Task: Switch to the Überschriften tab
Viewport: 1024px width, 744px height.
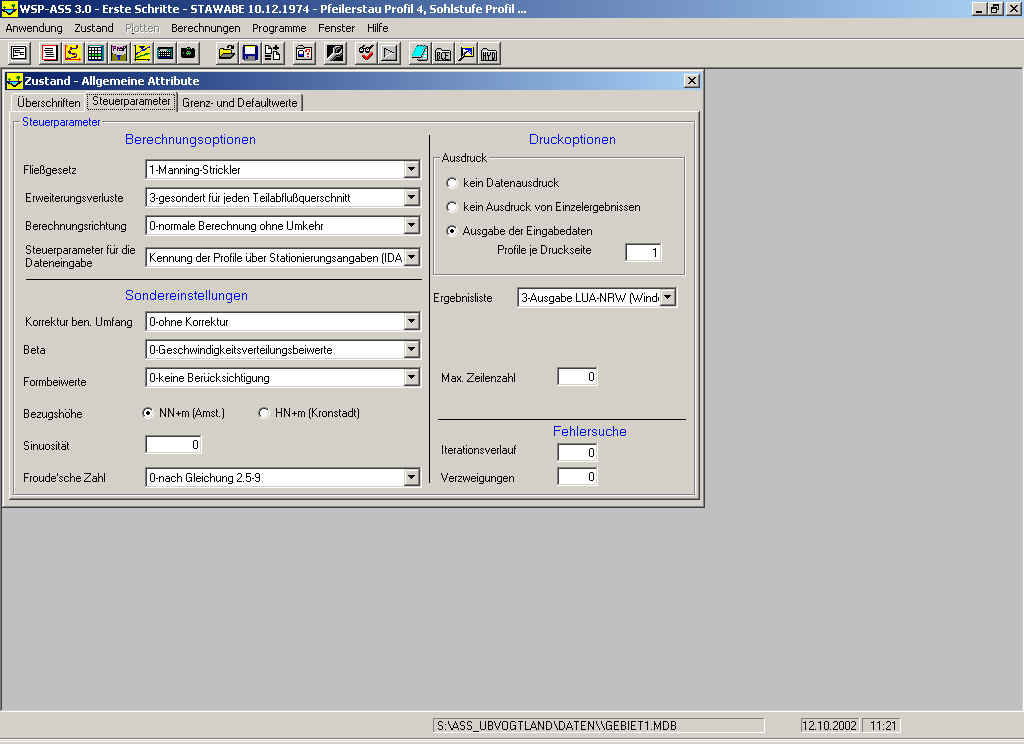Action: click(49, 103)
